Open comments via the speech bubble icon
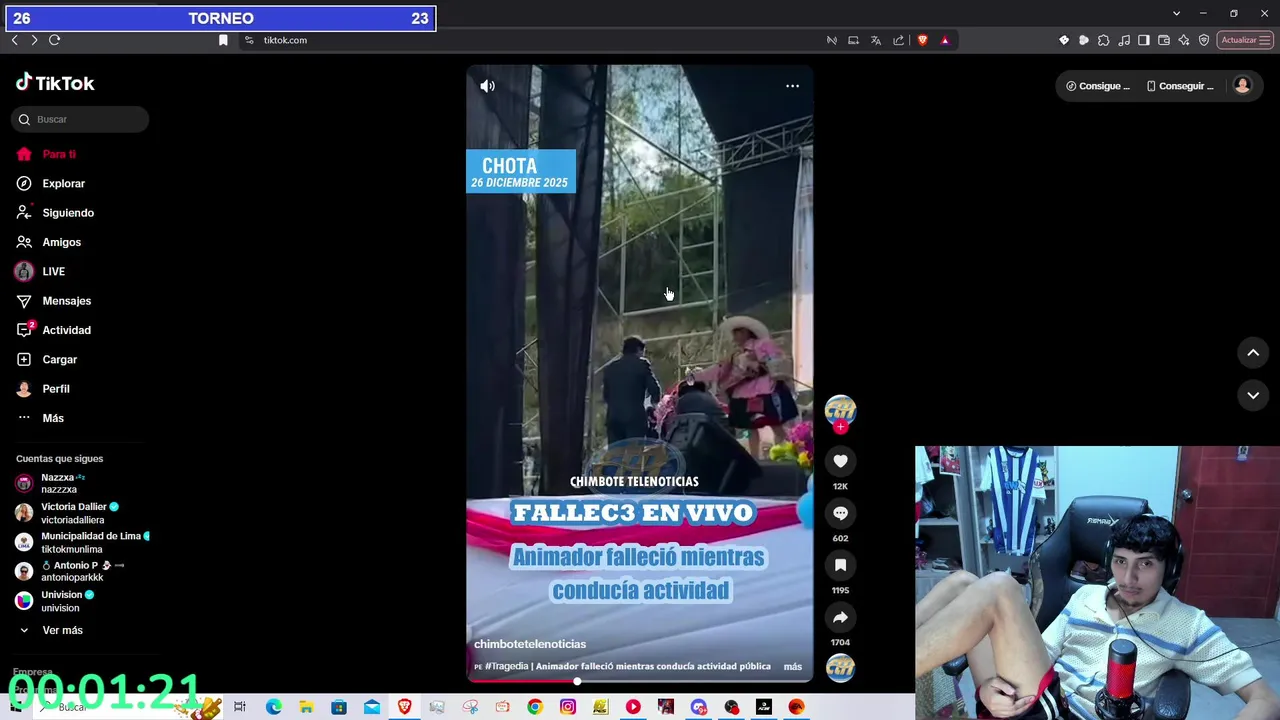This screenshot has height=720, width=1280. pos(840,513)
